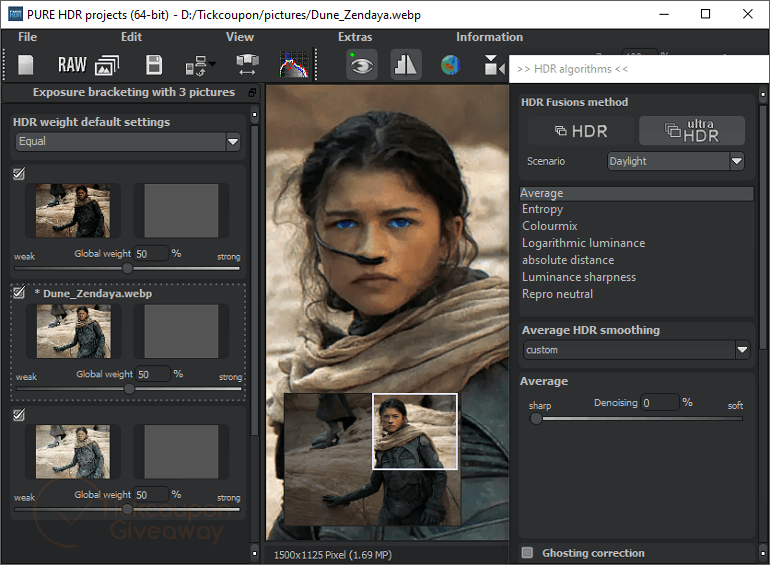
Task: Click the app icon in title bar
Action: (15, 13)
